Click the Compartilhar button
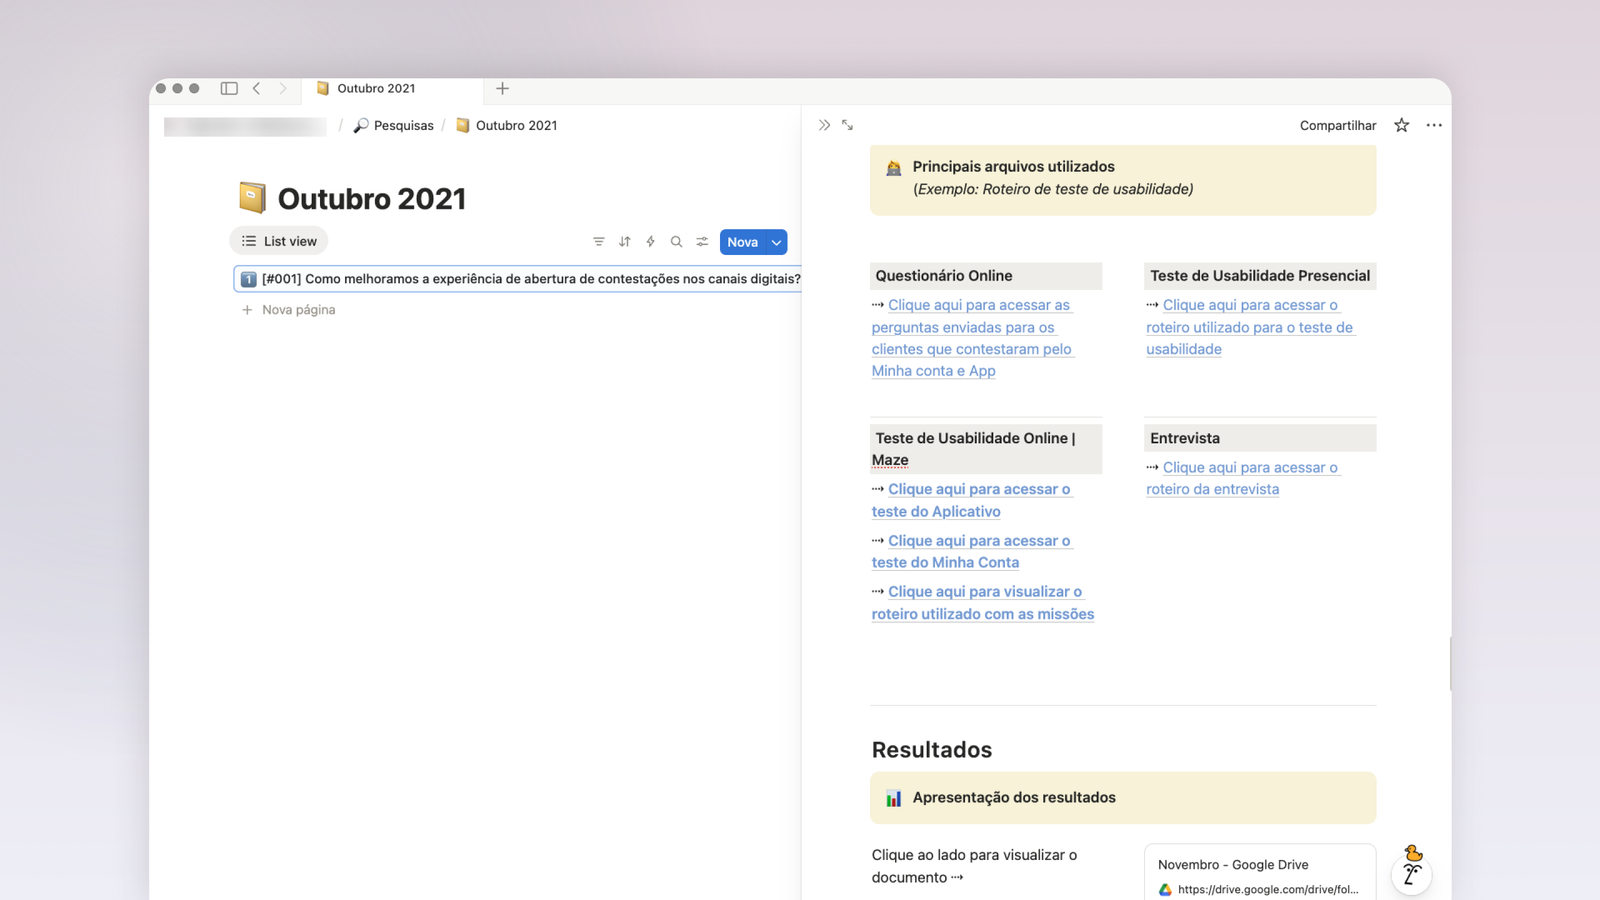Screen dimensions: 1600x900 pos(1337,125)
